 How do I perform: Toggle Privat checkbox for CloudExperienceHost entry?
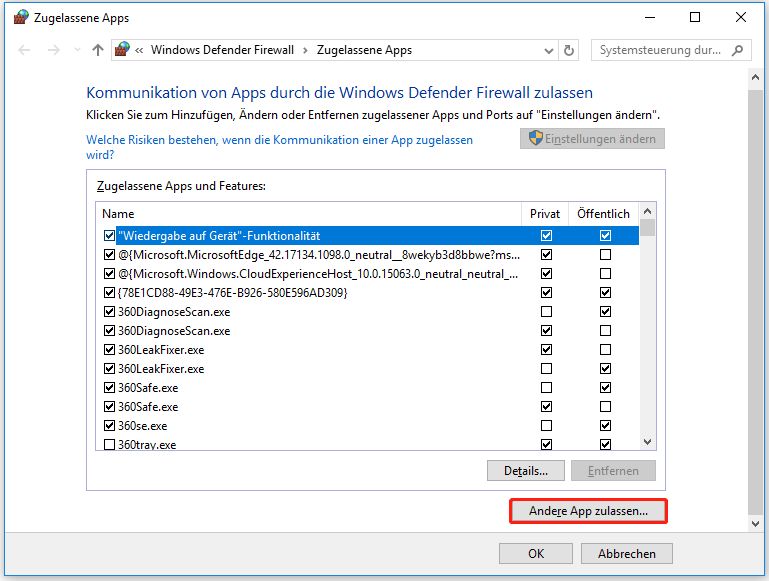coord(546,274)
